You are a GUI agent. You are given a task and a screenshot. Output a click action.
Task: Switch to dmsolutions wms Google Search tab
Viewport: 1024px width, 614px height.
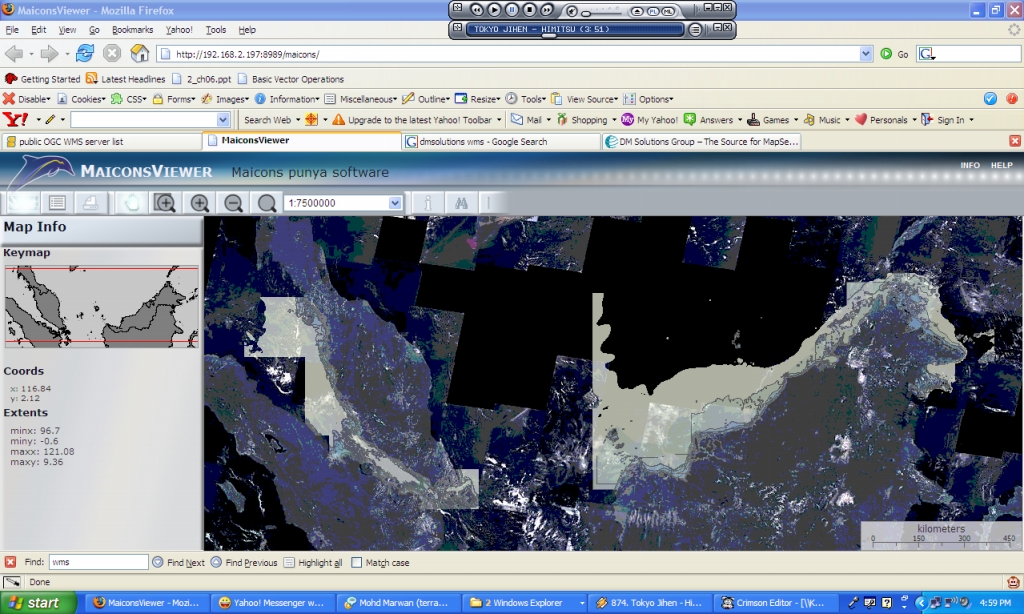point(500,141)
